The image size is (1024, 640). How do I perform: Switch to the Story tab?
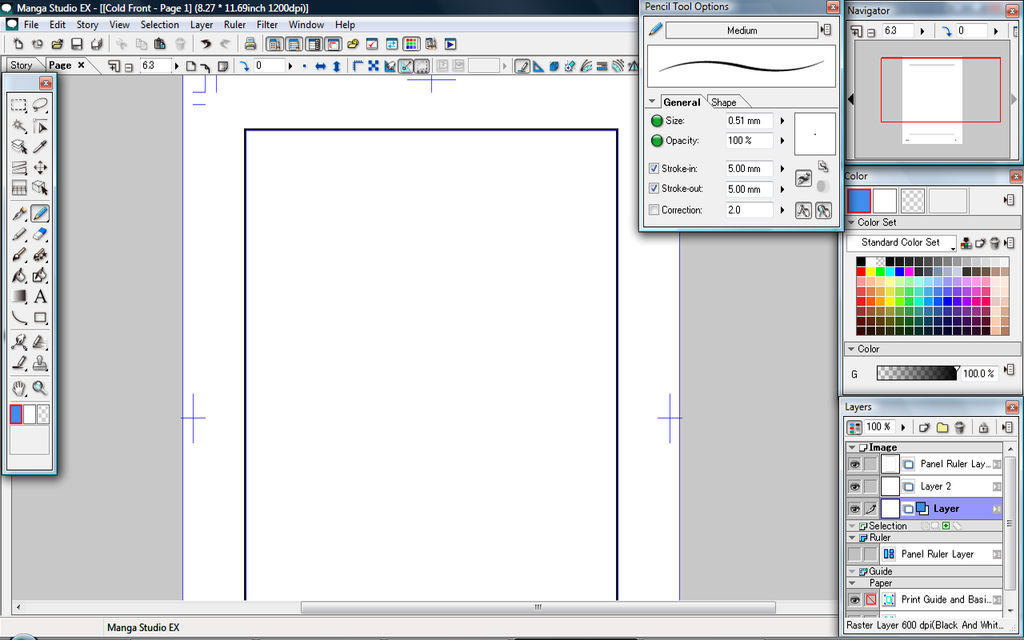pyautogui.click(x=21, y=66)
